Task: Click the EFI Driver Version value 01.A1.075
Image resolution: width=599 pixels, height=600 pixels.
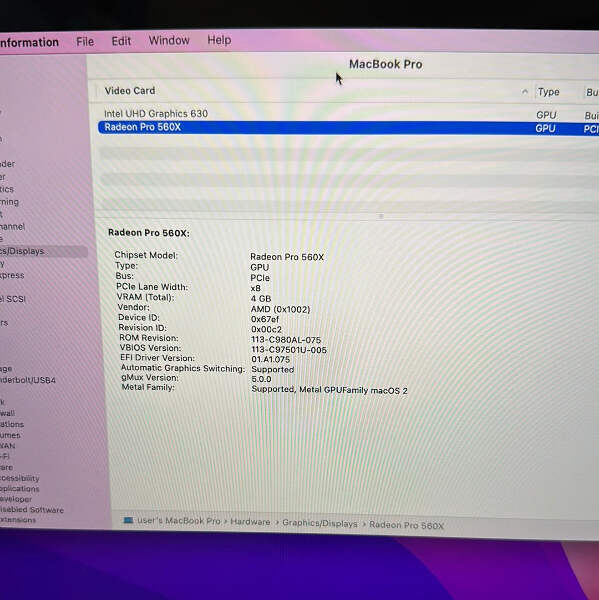Action: (x=271, y=360)
